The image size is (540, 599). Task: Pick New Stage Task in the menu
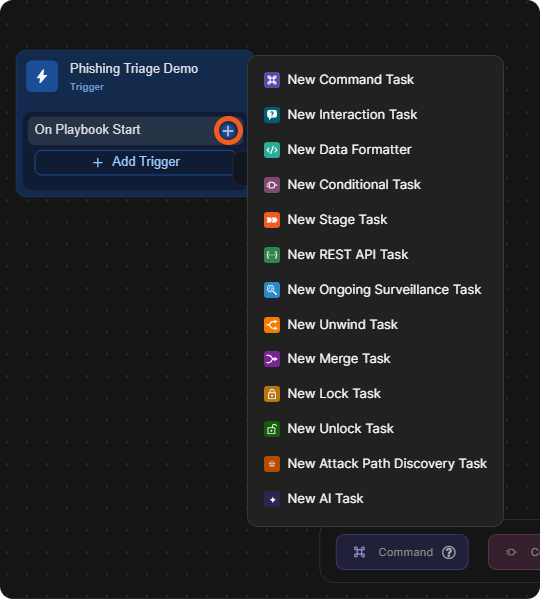(375, 220)
